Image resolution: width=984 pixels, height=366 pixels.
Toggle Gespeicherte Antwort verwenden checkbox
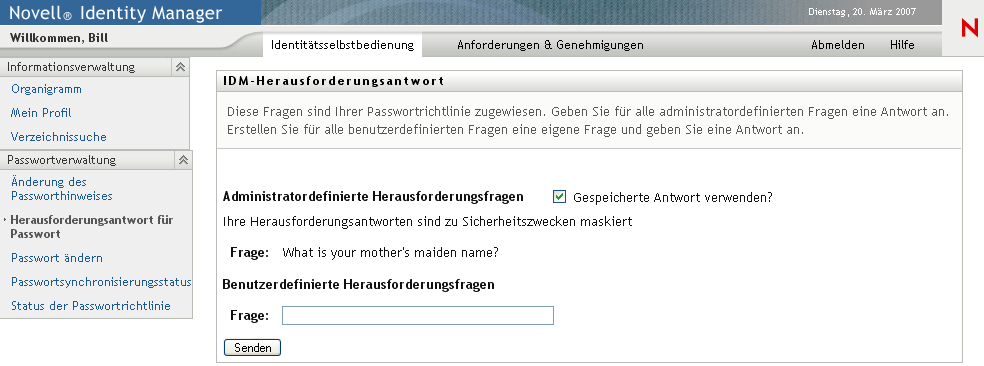[x=559, y=197]
